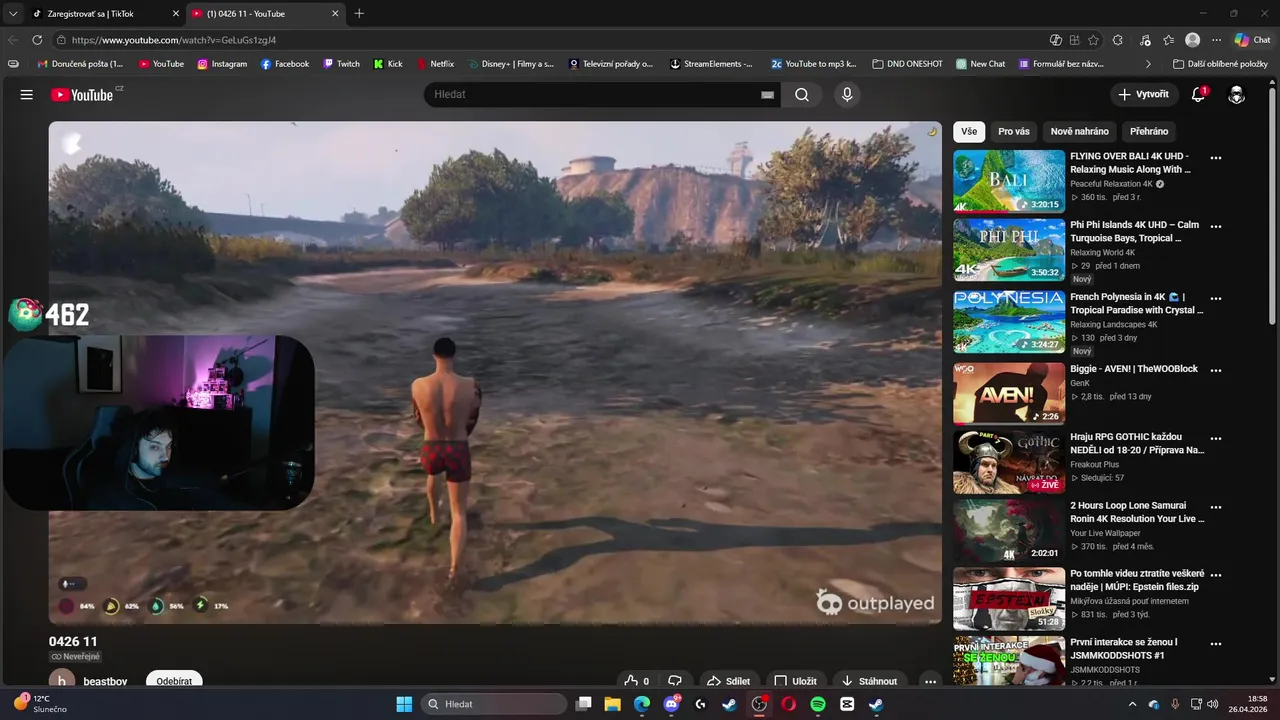Image resolution: width=1280 pixels, height=720 pixels.
Task: Reload the page with refresh icon
Action: 37,40
